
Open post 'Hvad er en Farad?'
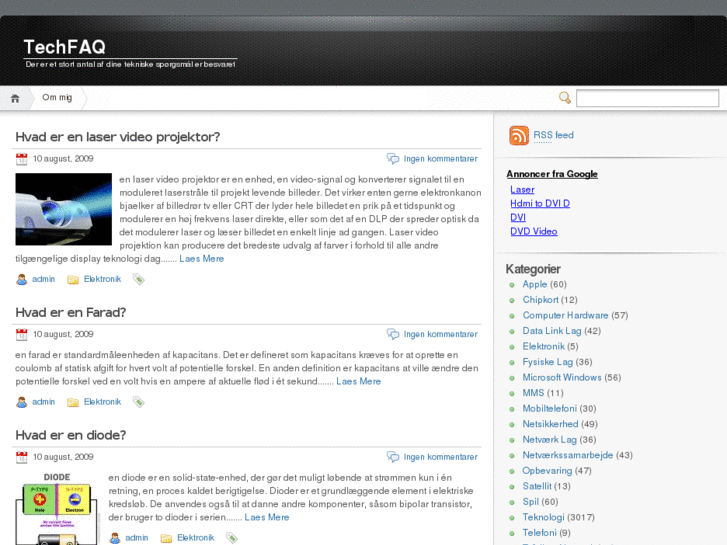click(70, 313)
